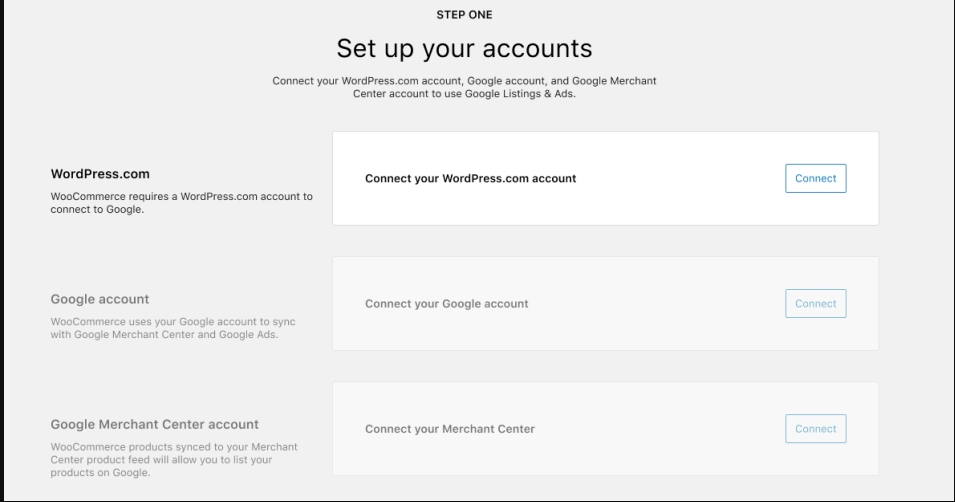Click the STEP ONE label
This screenshot has height=502, width=955.
464,15
